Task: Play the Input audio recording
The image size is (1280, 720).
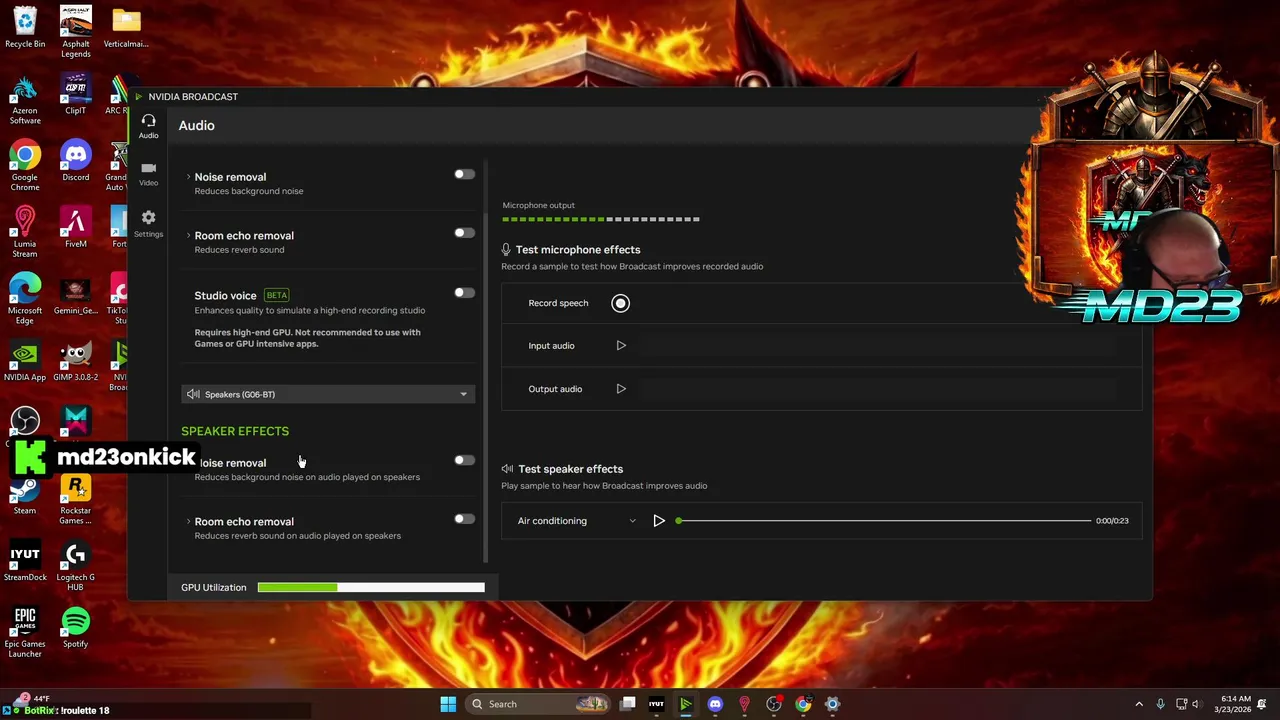Action: point(621,346)
